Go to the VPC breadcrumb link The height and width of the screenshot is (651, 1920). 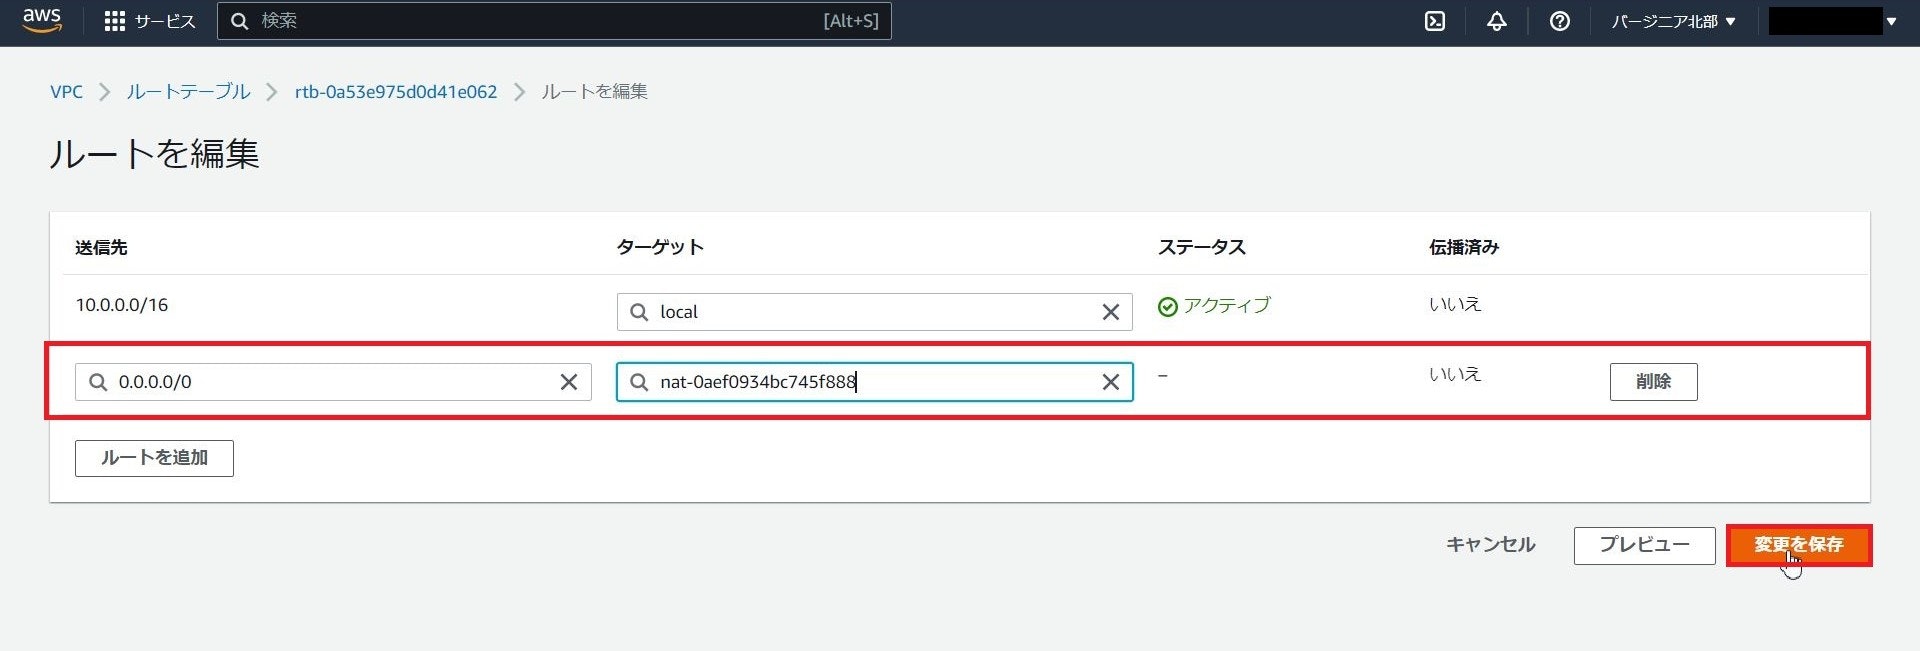(66, 92)
